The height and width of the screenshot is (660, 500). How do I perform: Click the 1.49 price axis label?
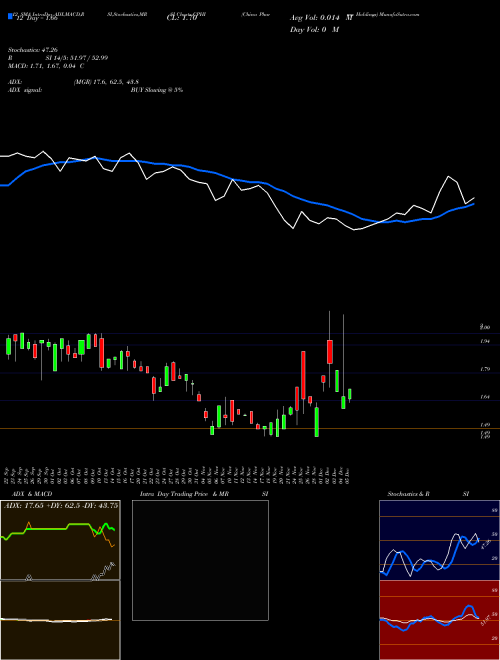pos(485,425)
